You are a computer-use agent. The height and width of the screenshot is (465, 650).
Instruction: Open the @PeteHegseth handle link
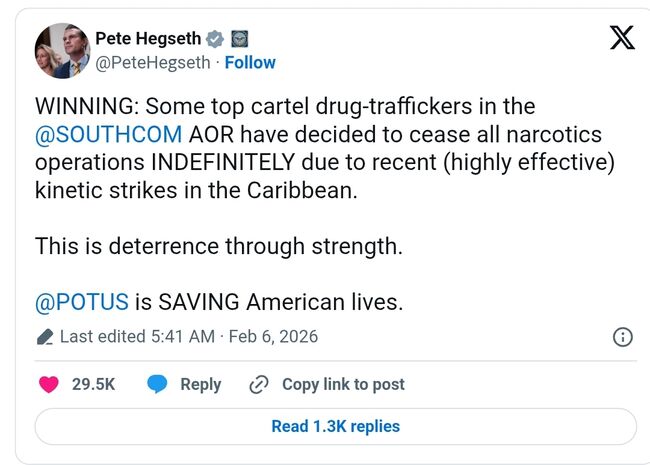[x=153, y=62]
